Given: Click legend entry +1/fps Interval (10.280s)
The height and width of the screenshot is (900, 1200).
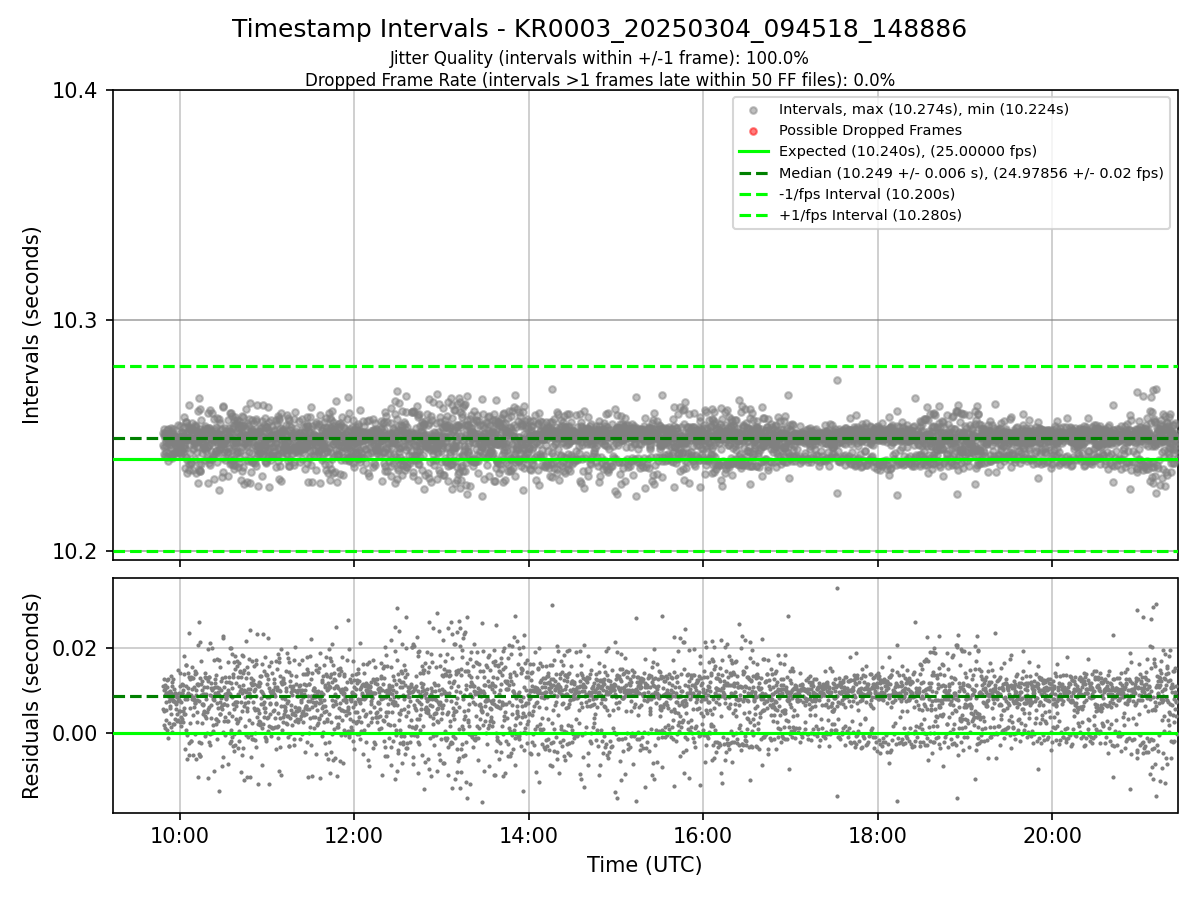Looking at the screenshot, I should [x=870, y=215].
